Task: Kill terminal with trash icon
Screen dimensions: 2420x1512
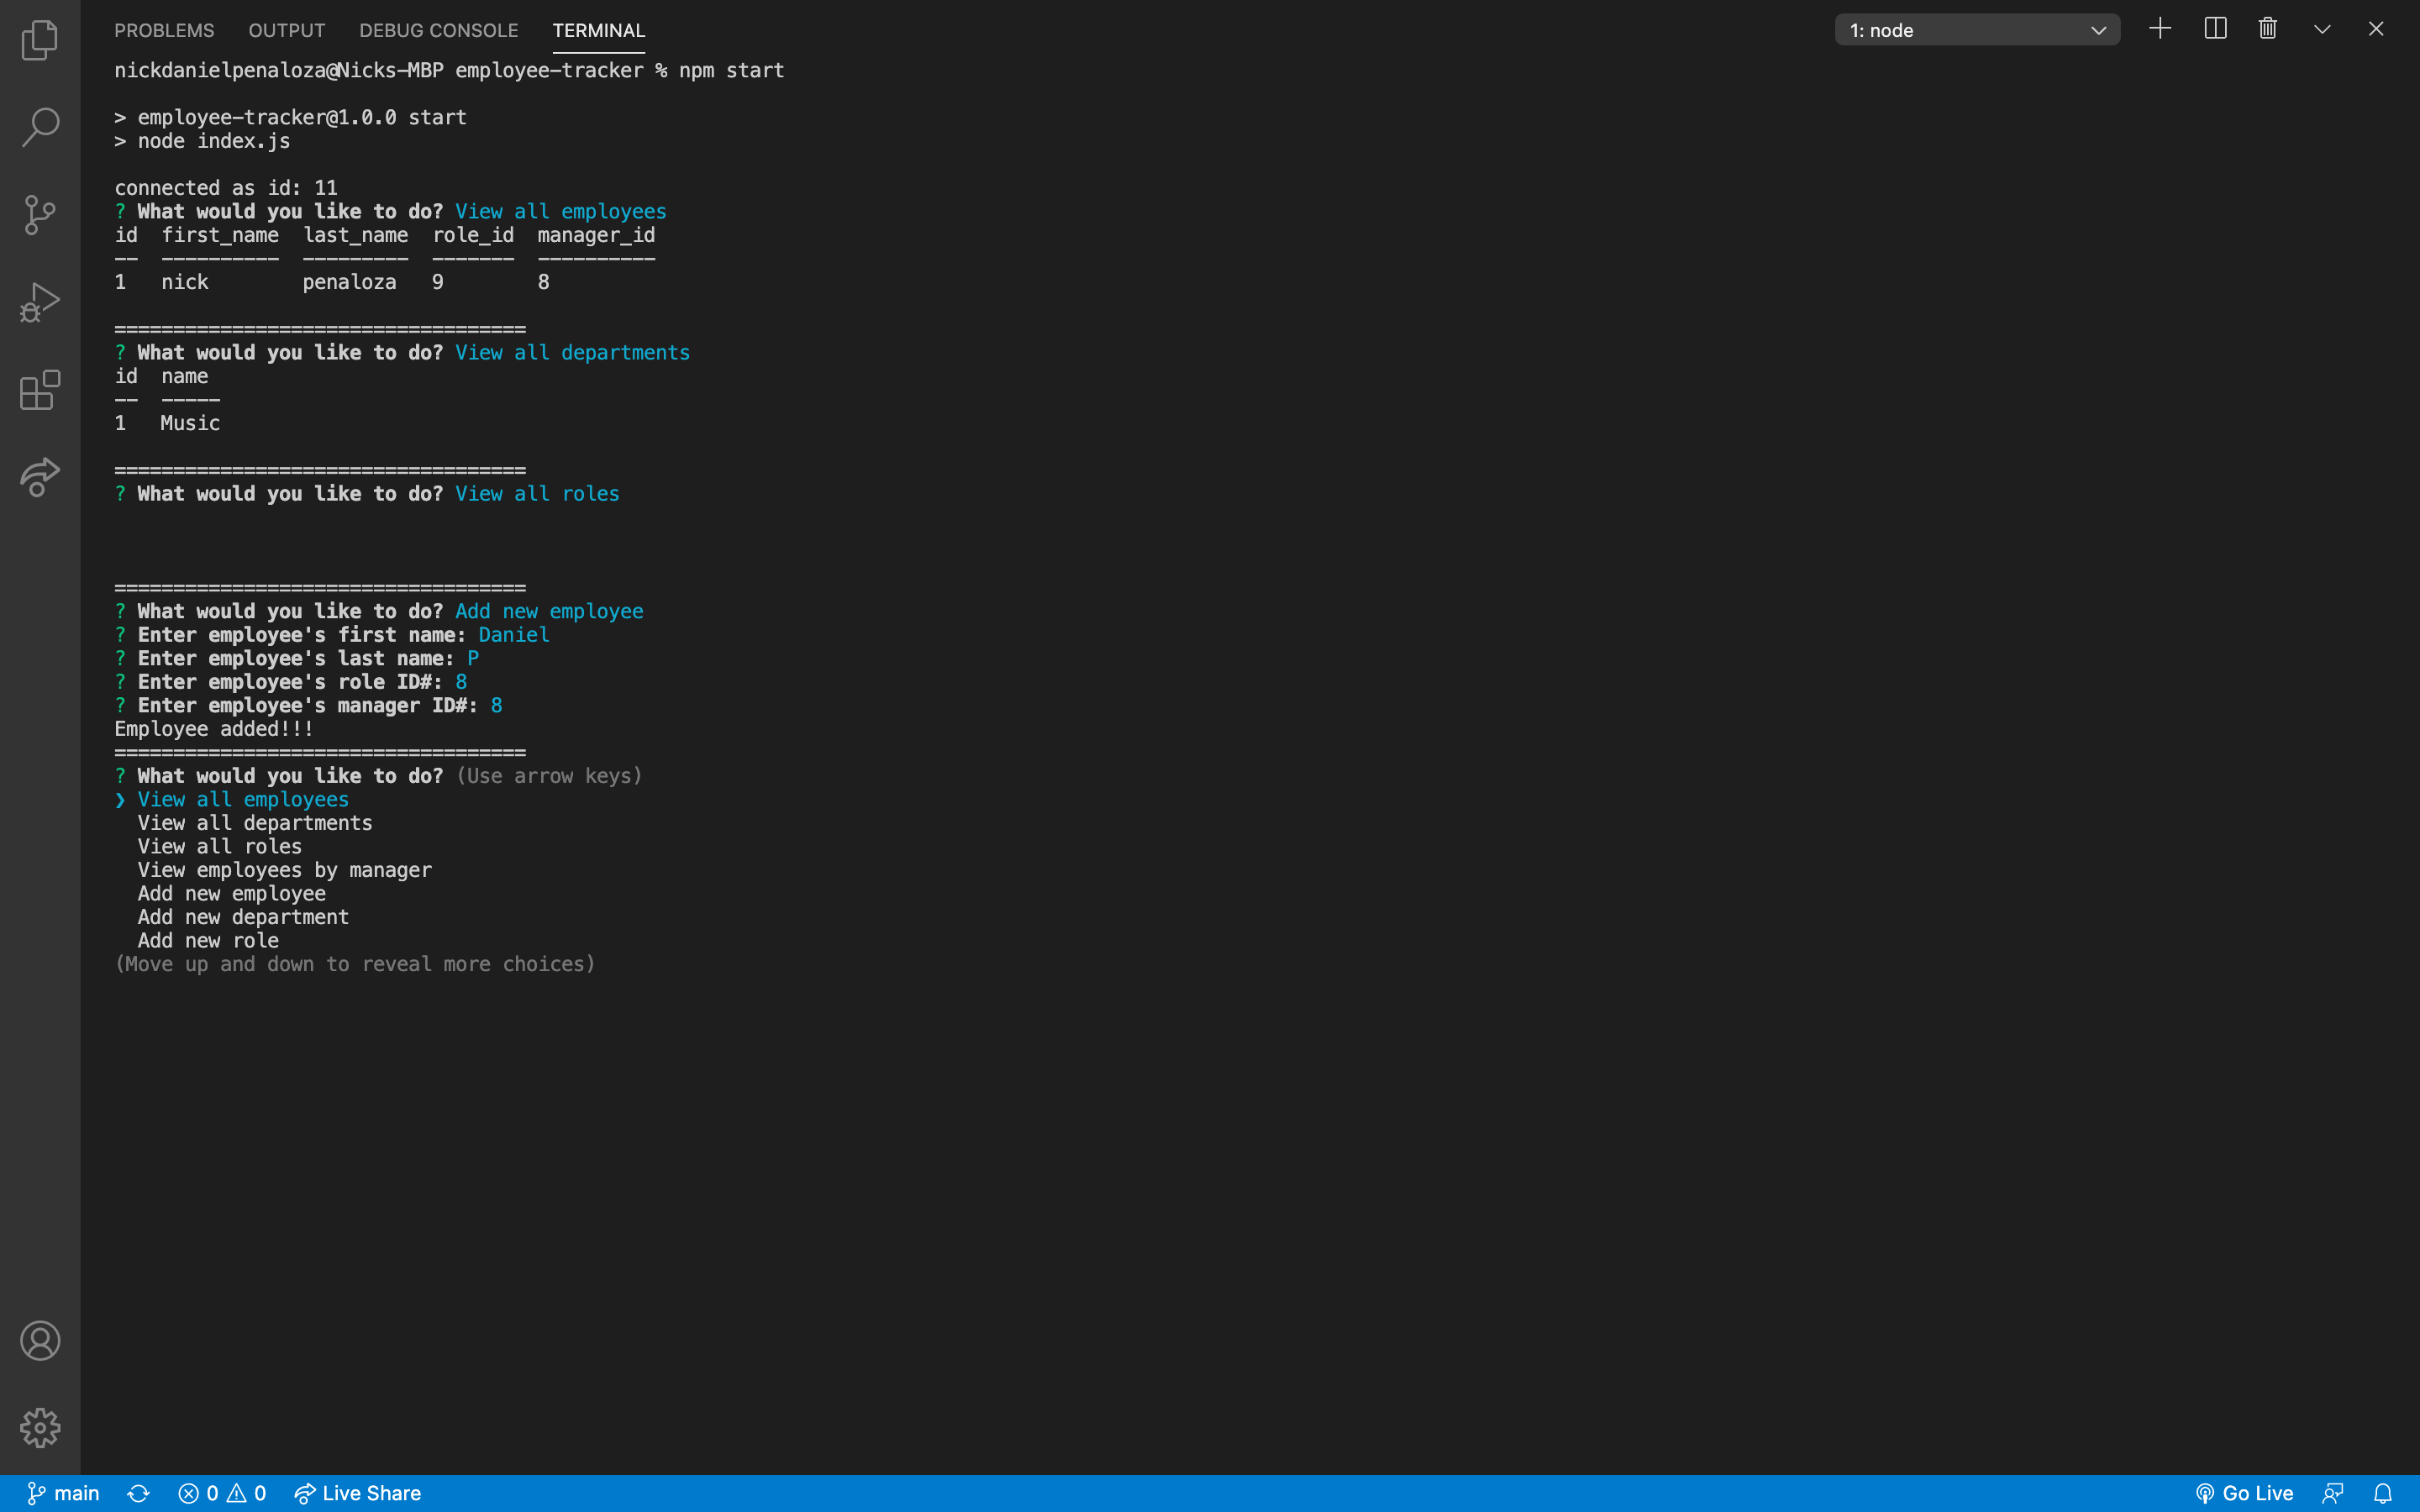Action: point(2268,29)
